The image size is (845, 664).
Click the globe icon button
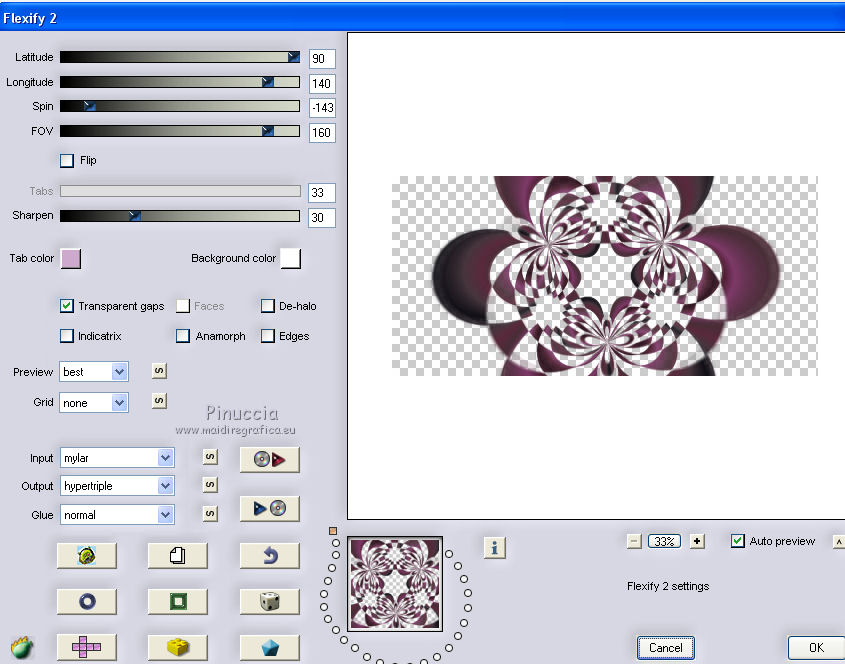coord(86,555)
